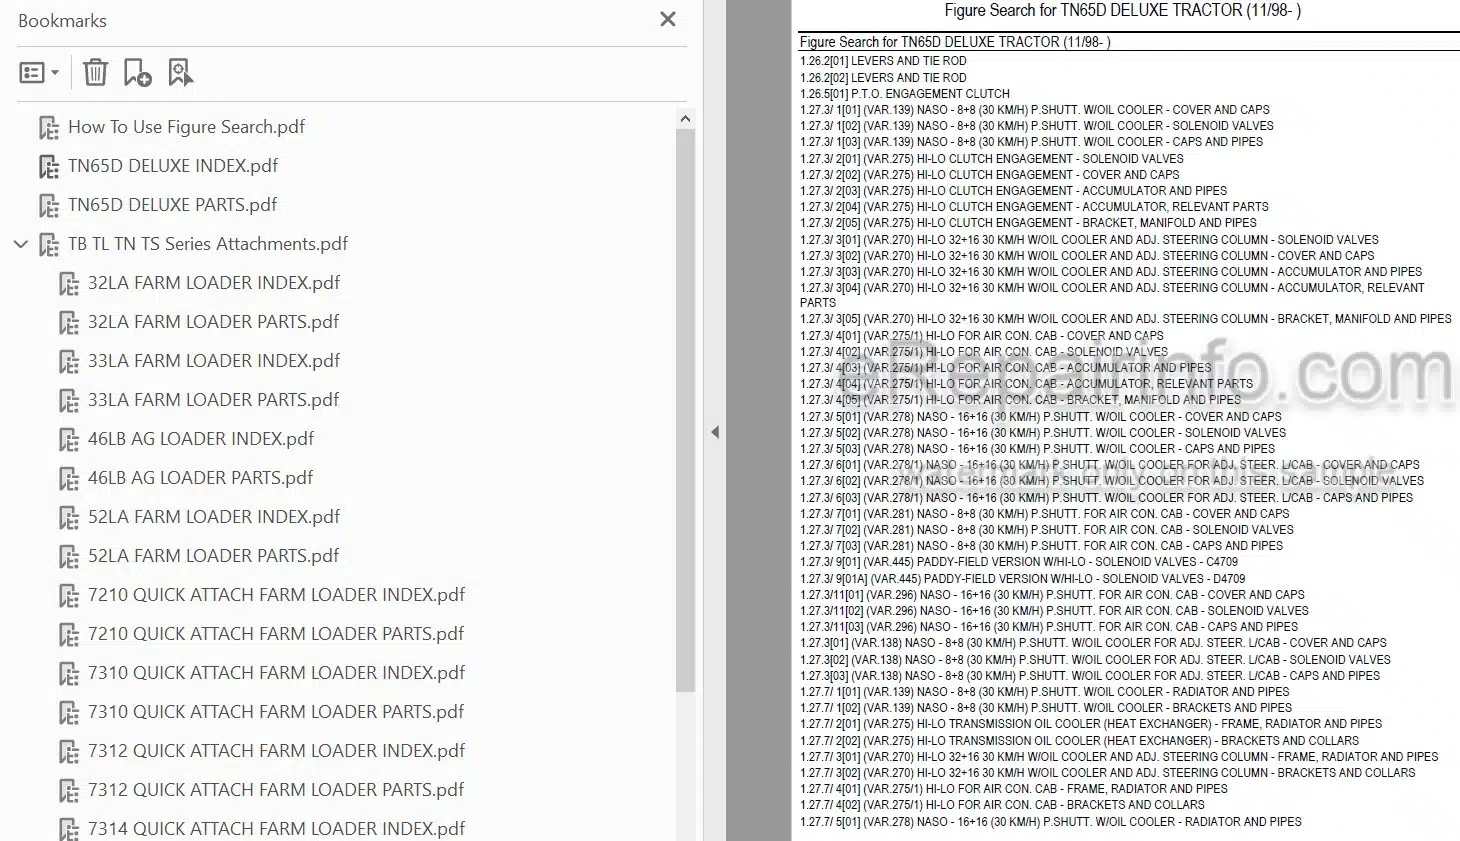
Task: Open 7310 QUICK ATTACH FARM LOADER PARTS.pdf
Action: pyautogui.click(x=276, y=712)
